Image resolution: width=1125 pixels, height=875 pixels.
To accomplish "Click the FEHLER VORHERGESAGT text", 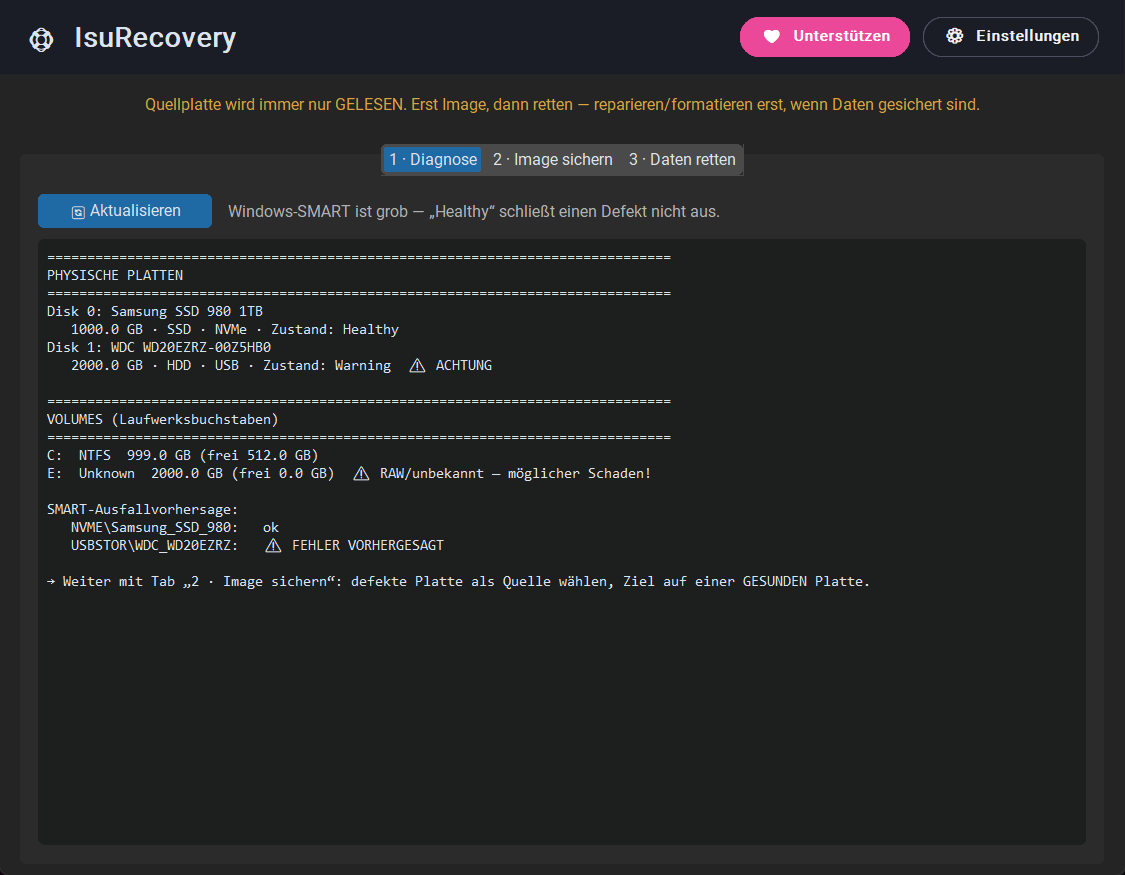I will pos(367,545).
